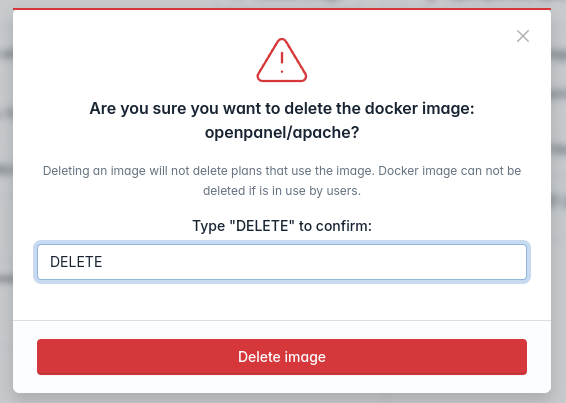Close the delete confirmation dialog
The width and height of the screenshot is (566, 403).
pyautogui.click(x=523, y=36)
